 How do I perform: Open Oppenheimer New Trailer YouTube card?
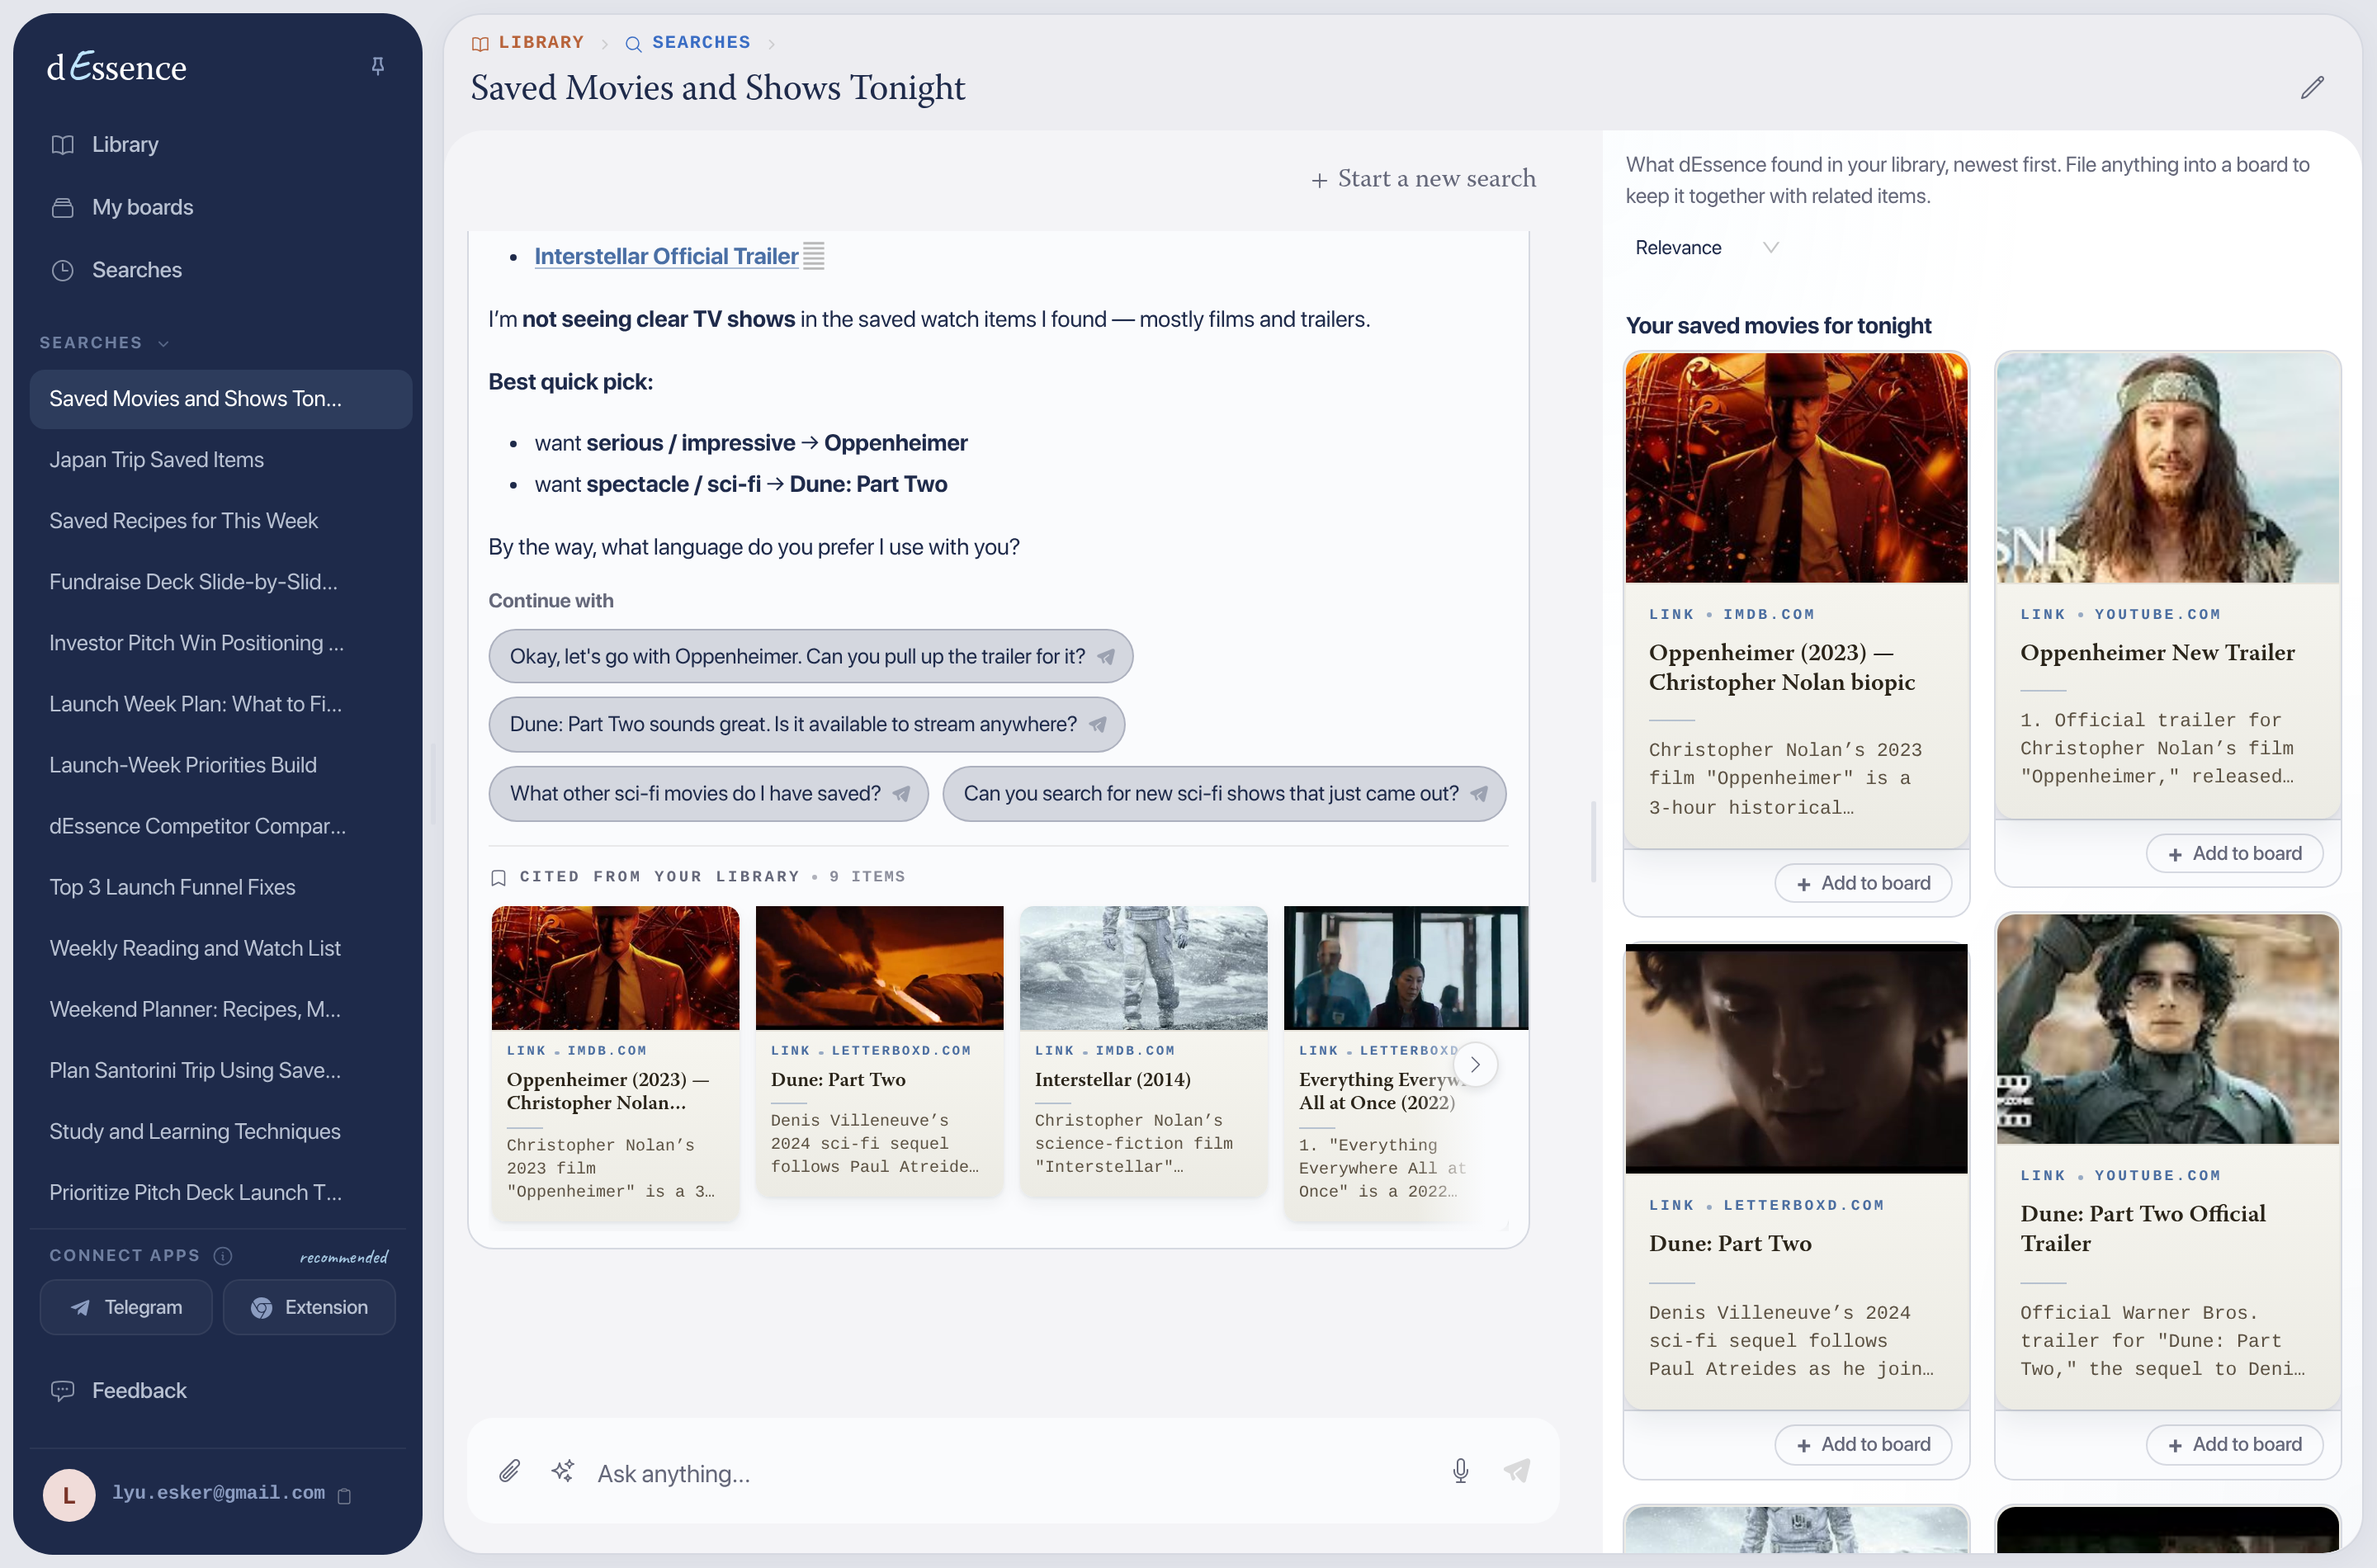pyautogui.click(x=2167, y=585)
